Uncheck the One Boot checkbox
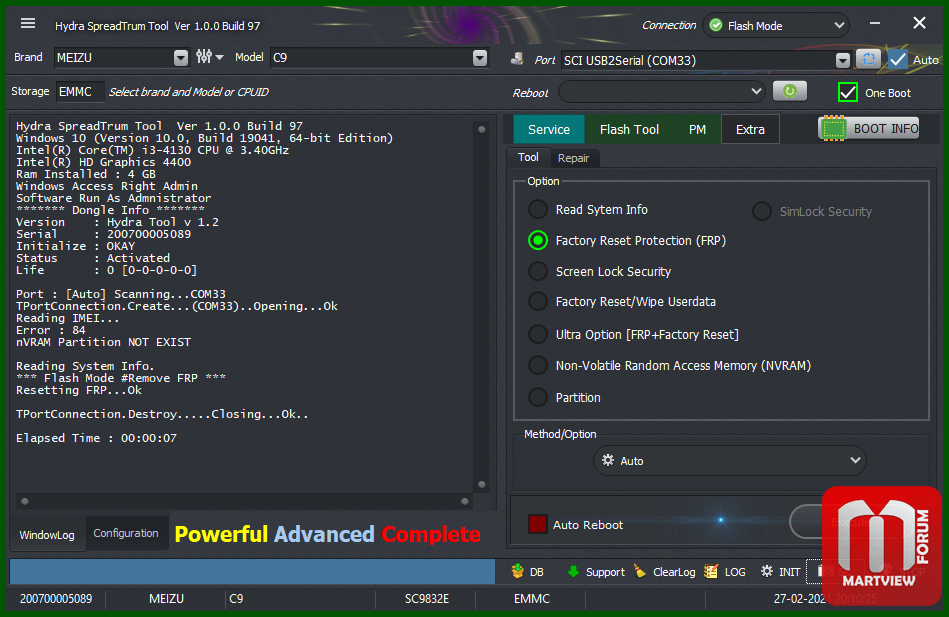Viewport: 949px width, 617px height. click(848, 92)
